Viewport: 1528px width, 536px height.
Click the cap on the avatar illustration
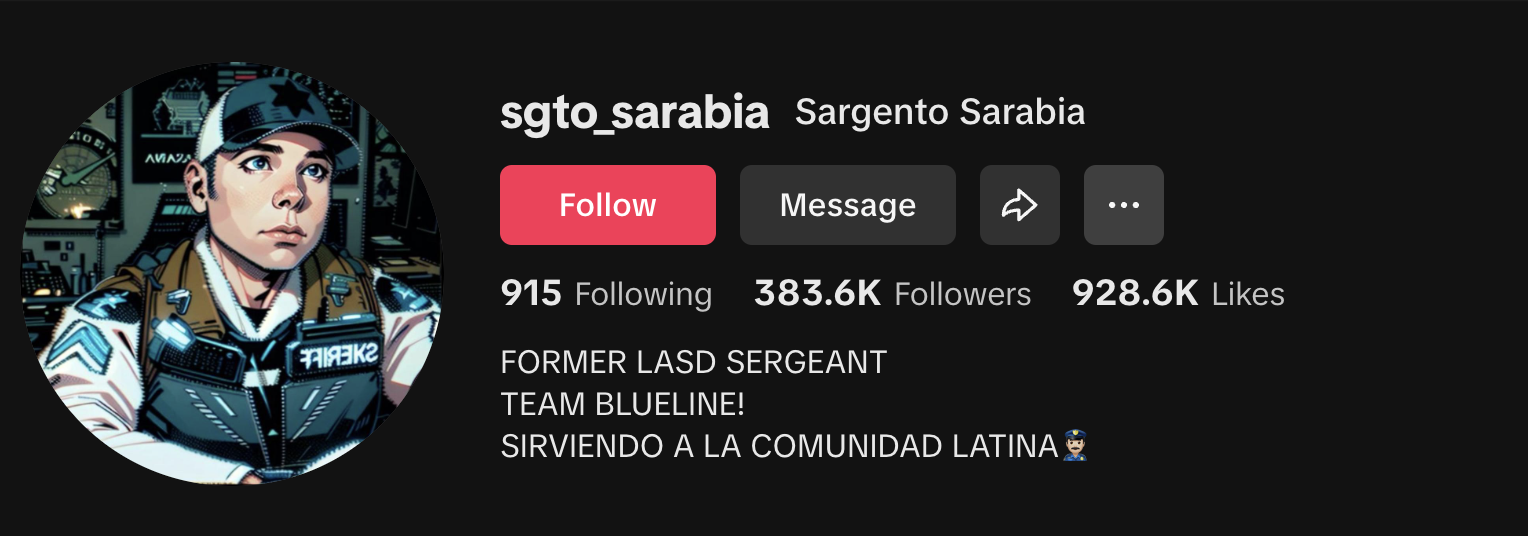(278, 120)
